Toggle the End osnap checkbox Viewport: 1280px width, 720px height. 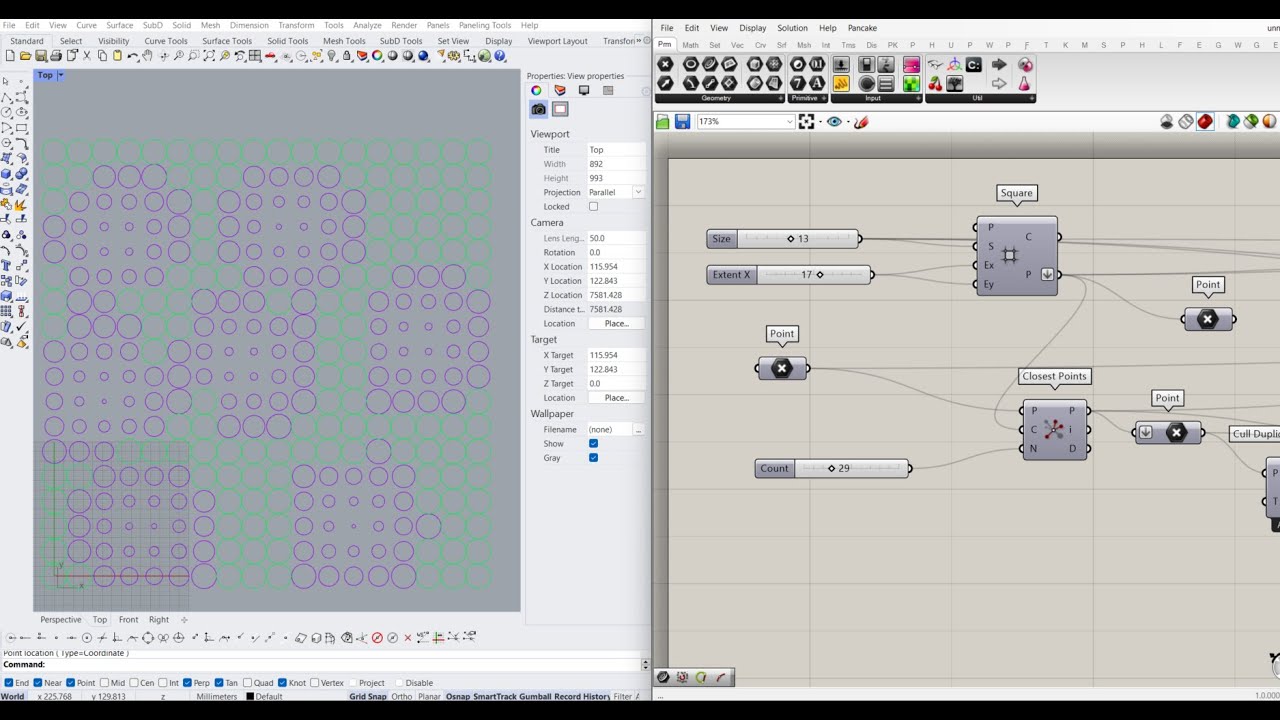[9, 683]
